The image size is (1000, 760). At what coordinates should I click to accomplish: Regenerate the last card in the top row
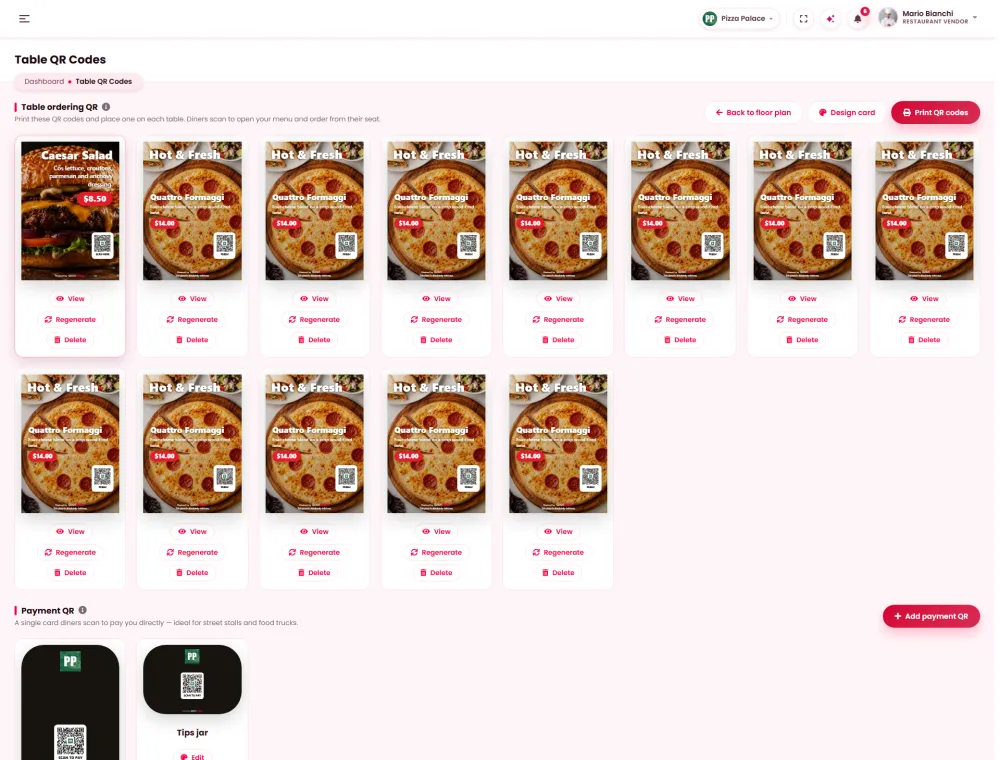924,319
